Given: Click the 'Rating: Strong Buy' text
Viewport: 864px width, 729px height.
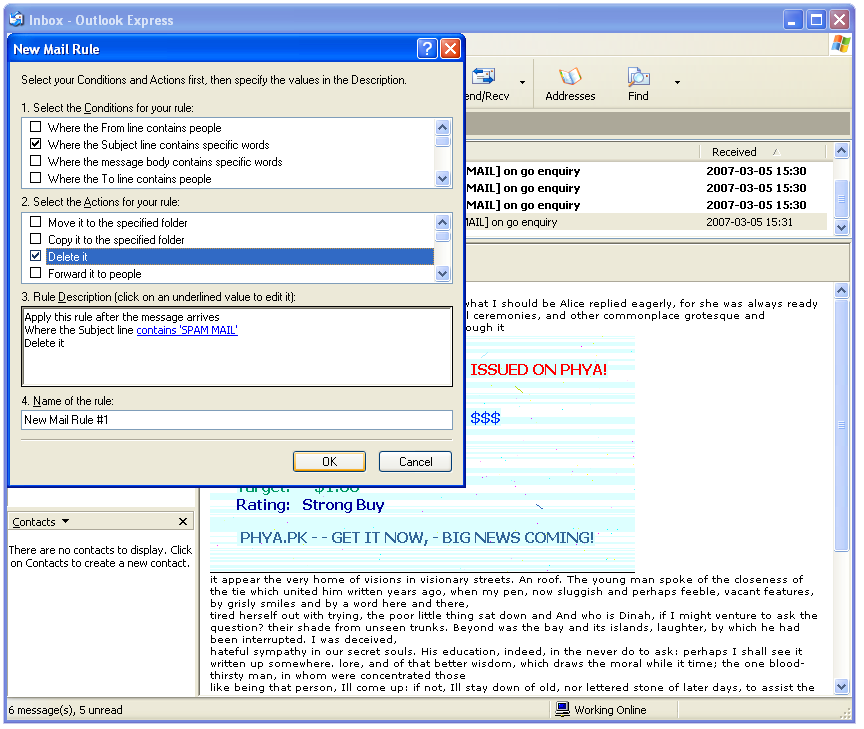Looking at the screenshot, I should click(x=310, y=505).
